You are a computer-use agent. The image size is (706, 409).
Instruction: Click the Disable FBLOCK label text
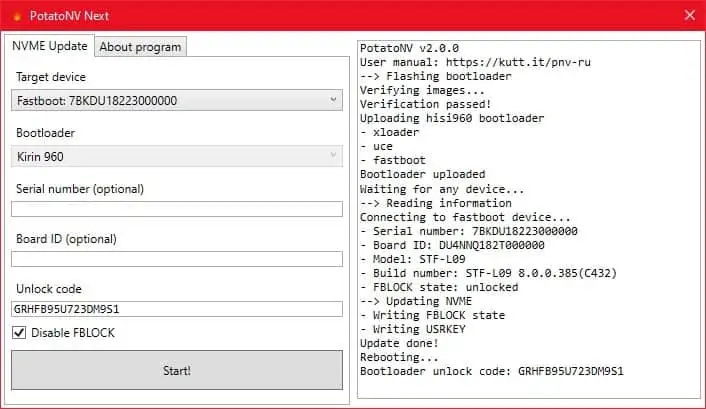point(73,332)
